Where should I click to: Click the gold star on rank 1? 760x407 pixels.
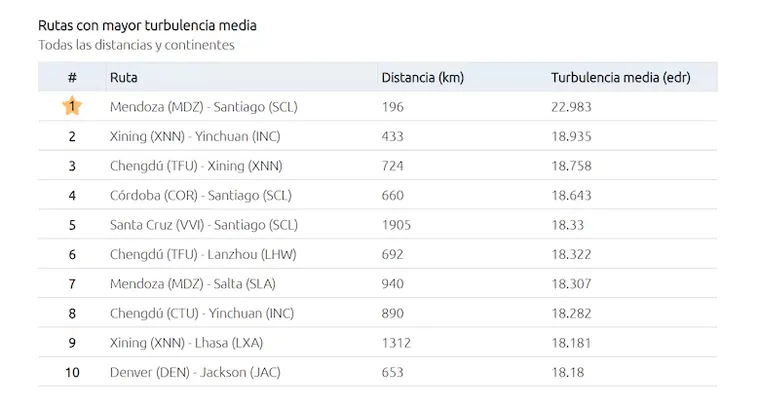tap(72, 106)
